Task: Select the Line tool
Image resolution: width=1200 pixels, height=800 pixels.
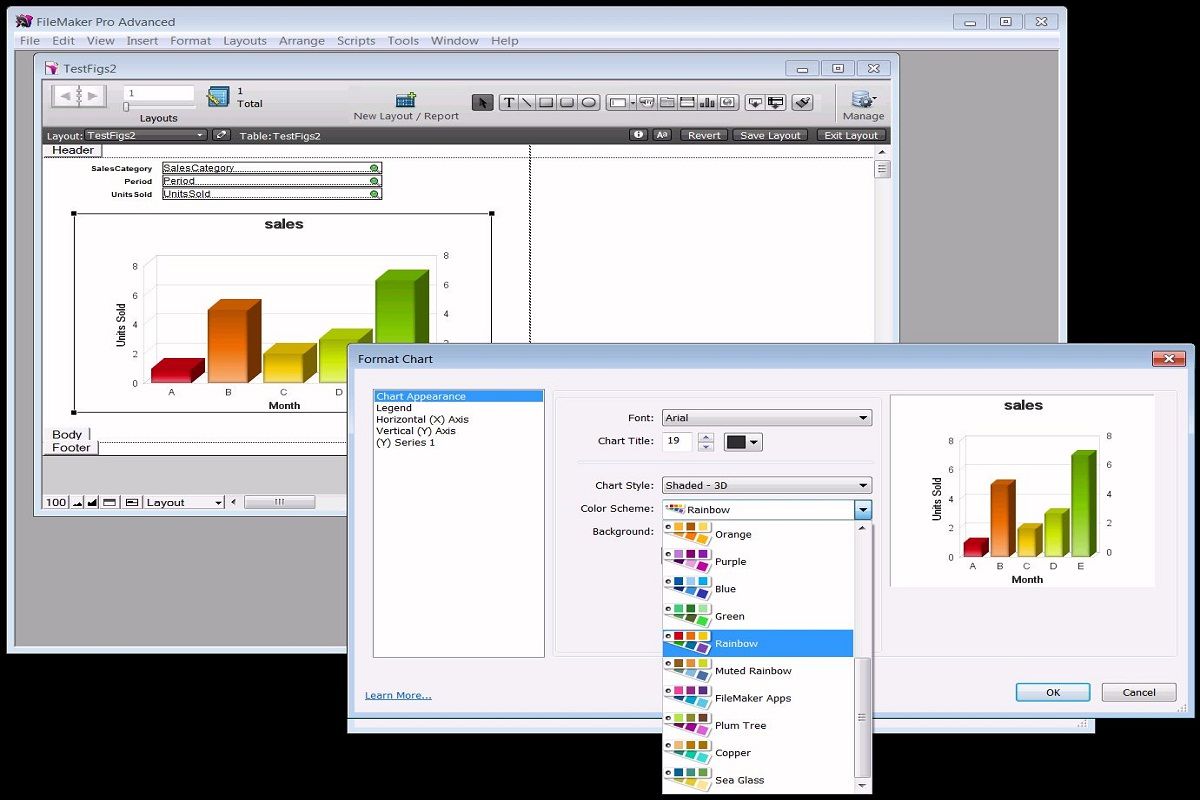Action: tap(525, 102)
